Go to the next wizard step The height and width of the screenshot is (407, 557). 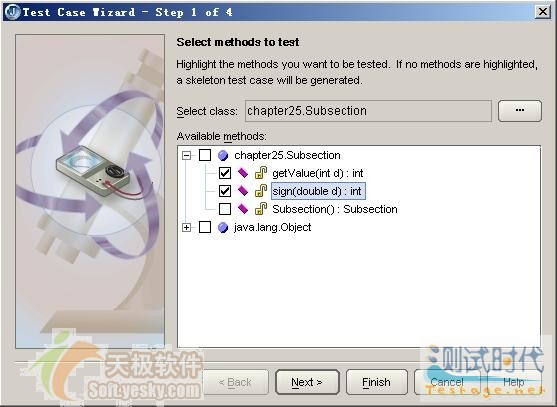click(x=307, y=382)
